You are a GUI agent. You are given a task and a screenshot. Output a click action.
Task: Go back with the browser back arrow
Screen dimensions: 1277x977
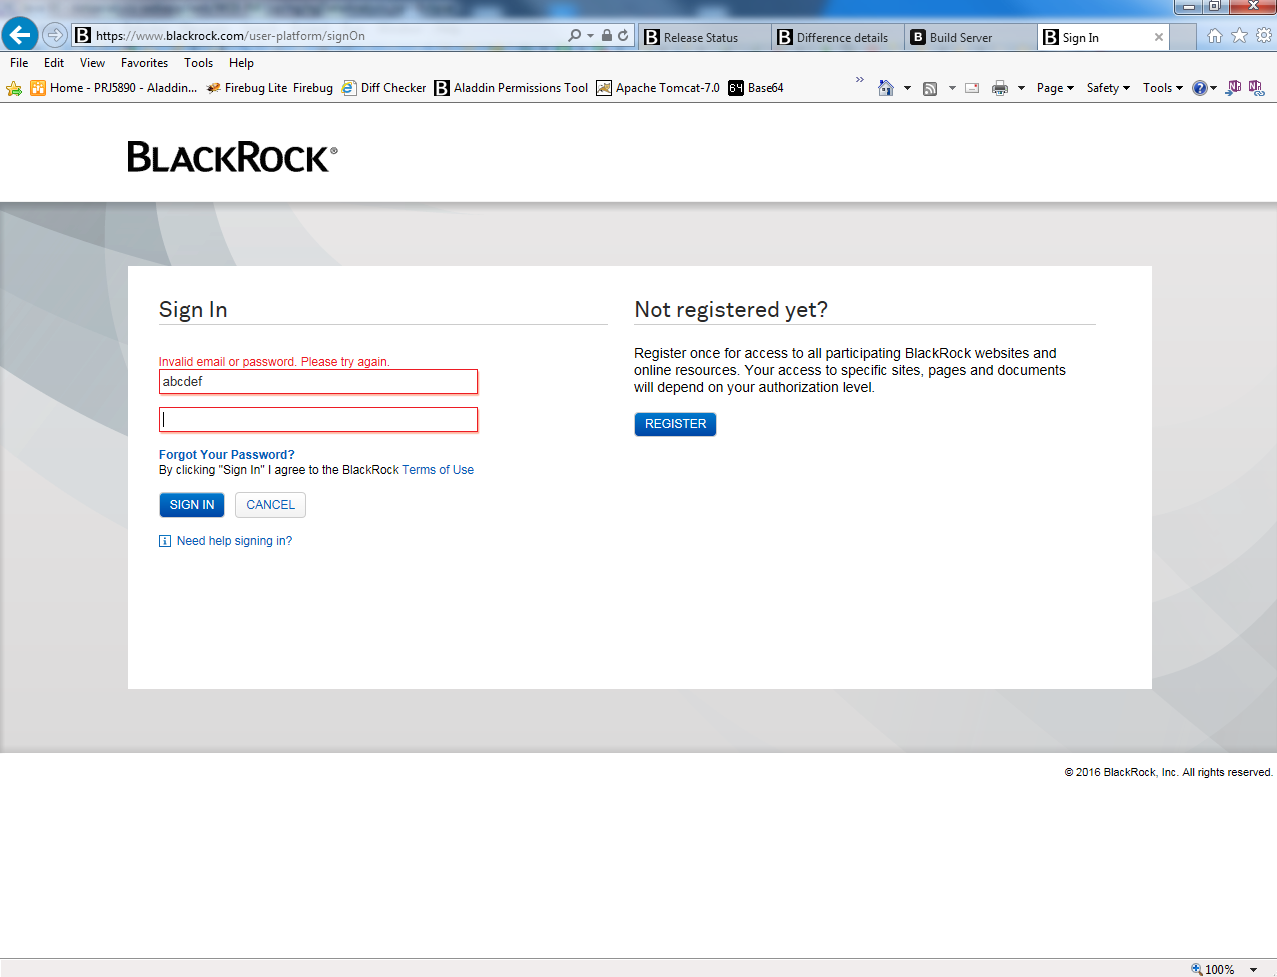(20, 35)
